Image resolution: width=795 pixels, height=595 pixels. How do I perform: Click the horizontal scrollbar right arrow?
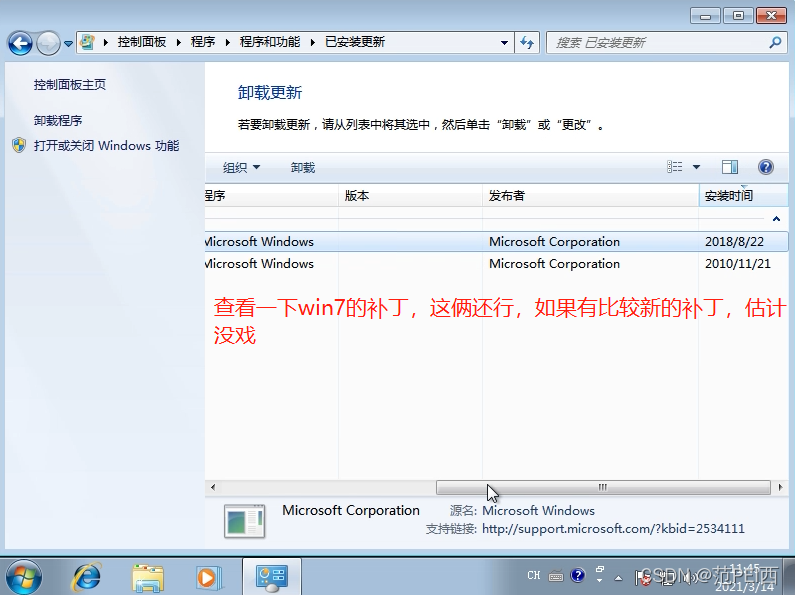pyautogui.click(x=780, y=488)
